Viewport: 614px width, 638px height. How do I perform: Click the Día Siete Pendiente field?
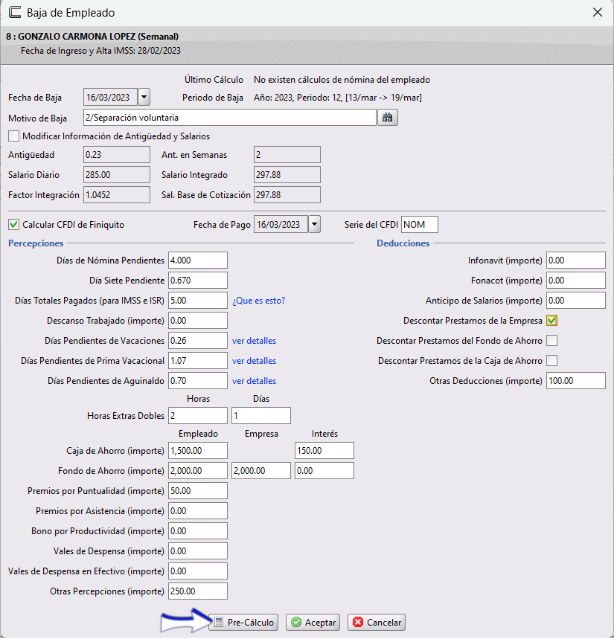click(x=198, y=280)
